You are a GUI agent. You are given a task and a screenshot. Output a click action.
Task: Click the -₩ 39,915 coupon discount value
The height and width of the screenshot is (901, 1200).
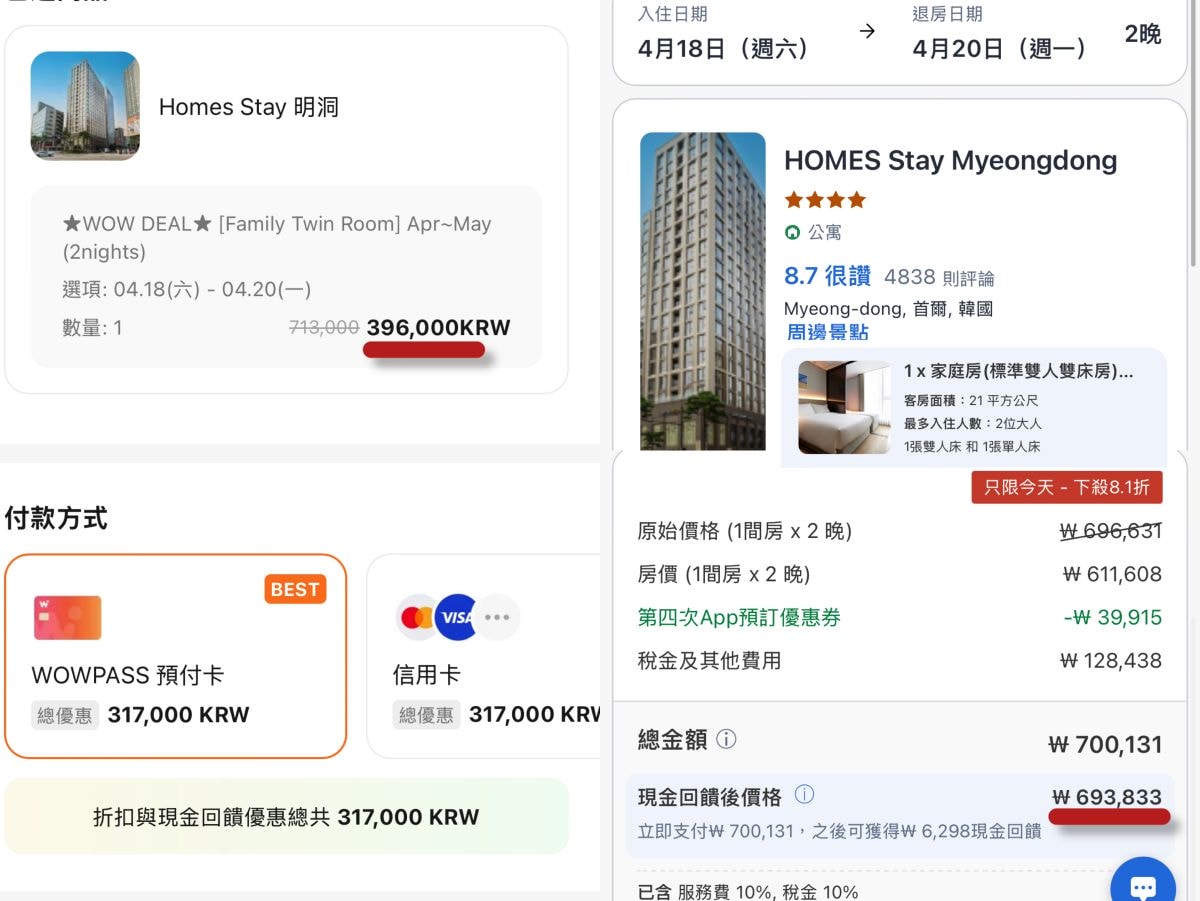coord(1113,618)
